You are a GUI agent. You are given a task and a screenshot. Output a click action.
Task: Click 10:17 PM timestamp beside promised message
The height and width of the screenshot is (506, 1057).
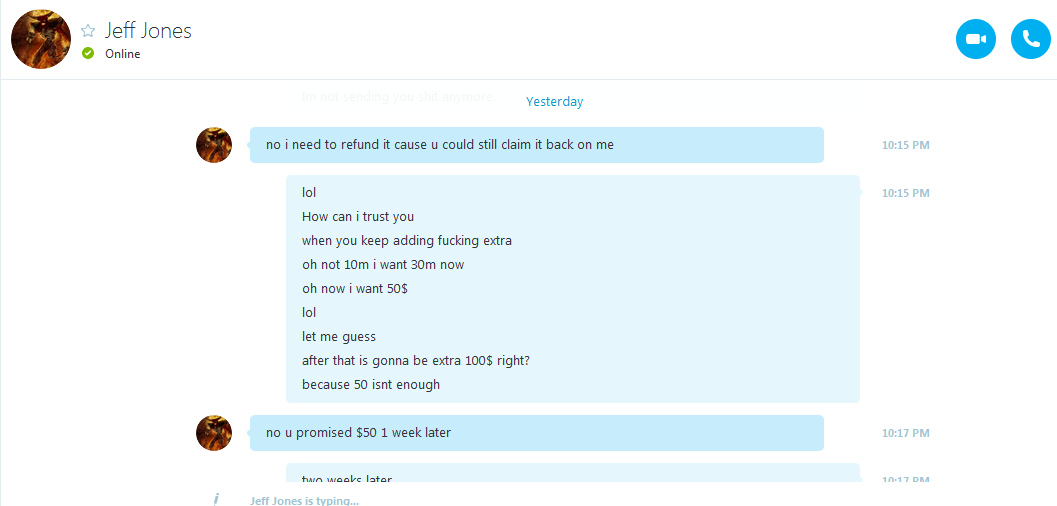click(905, 433)
